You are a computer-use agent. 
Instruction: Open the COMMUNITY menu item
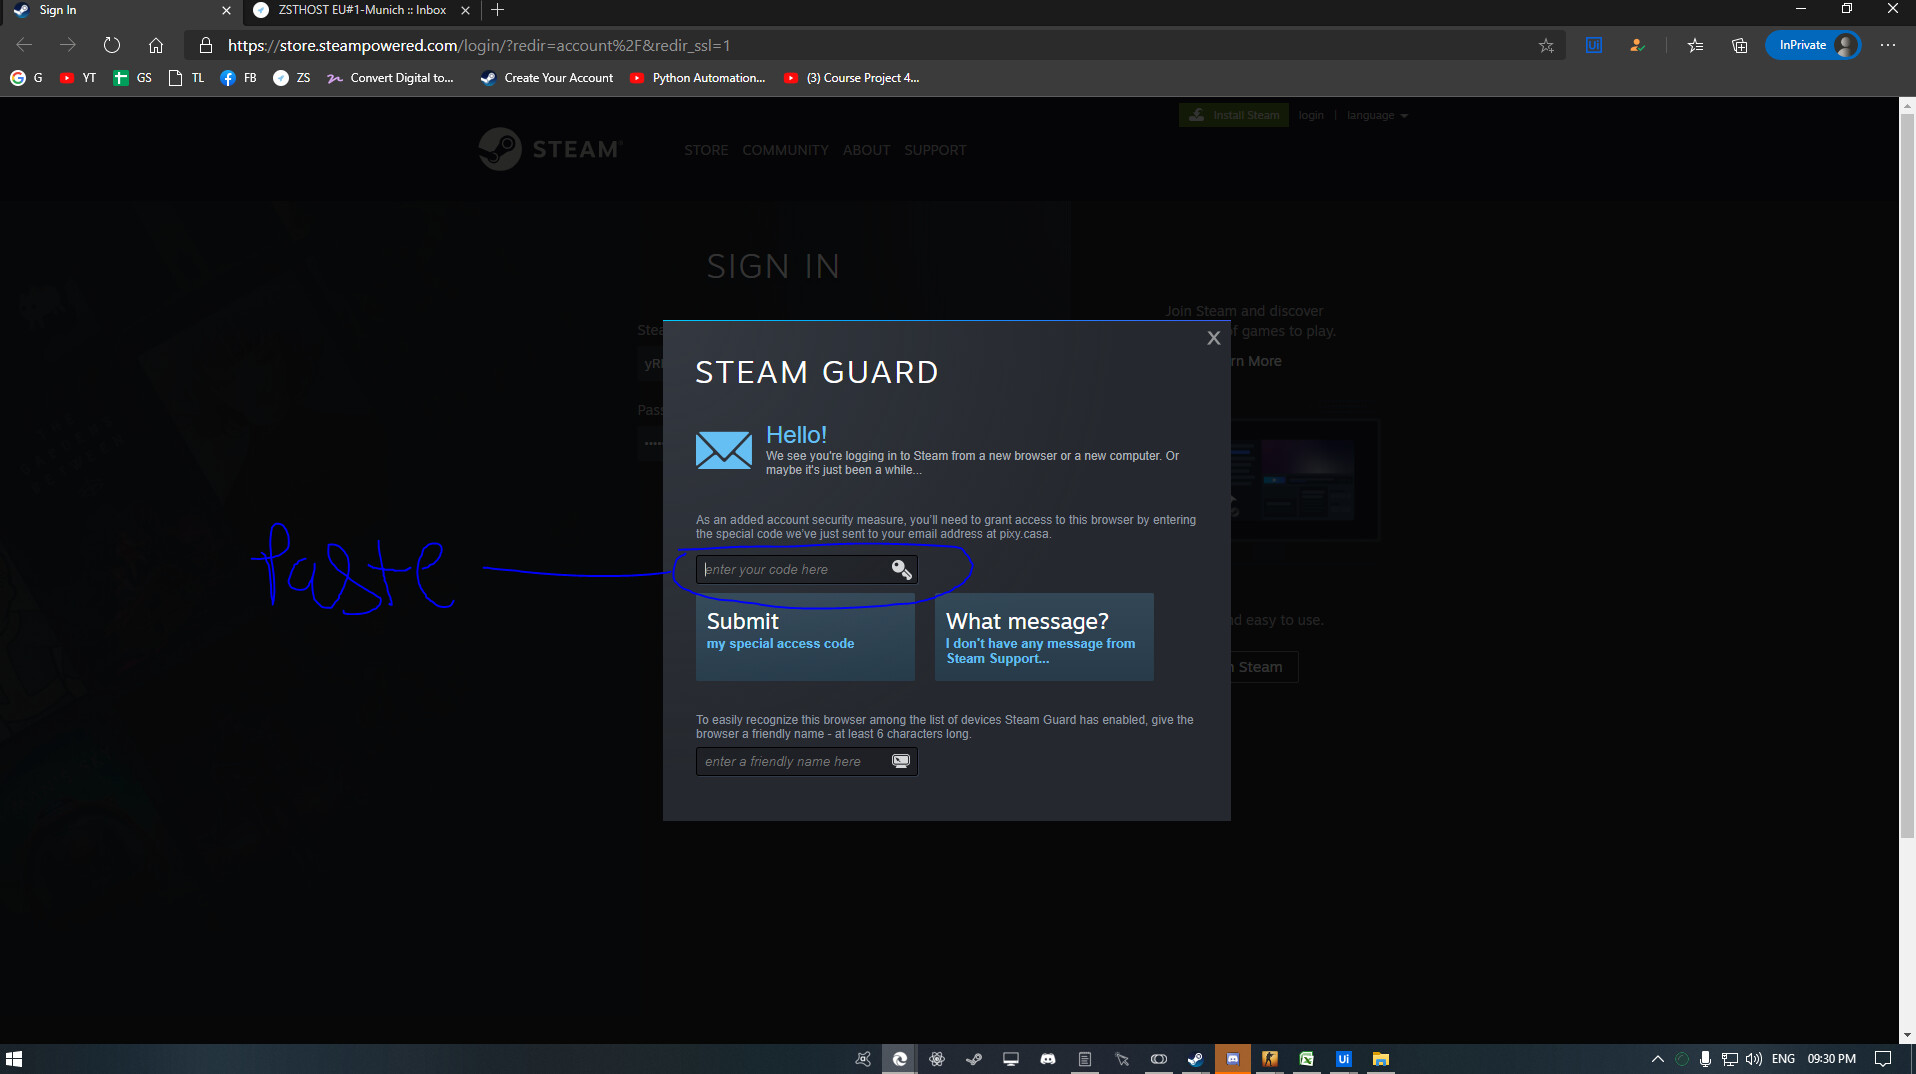click(x=785, y=150)
